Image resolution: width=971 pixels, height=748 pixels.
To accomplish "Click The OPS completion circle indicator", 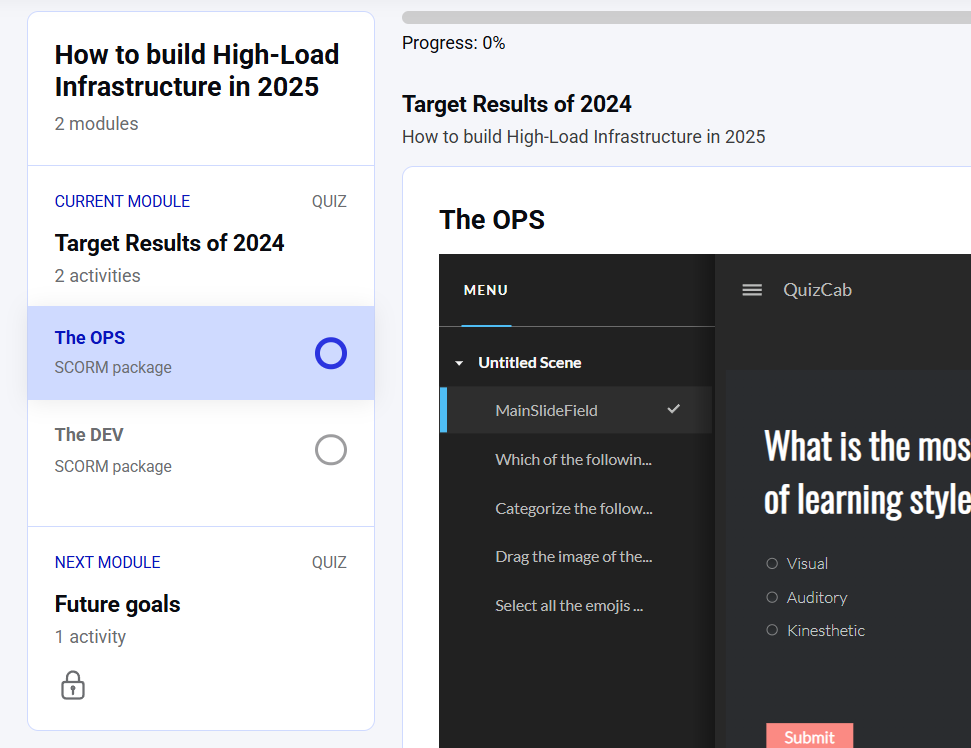I will tap(331, 353).
